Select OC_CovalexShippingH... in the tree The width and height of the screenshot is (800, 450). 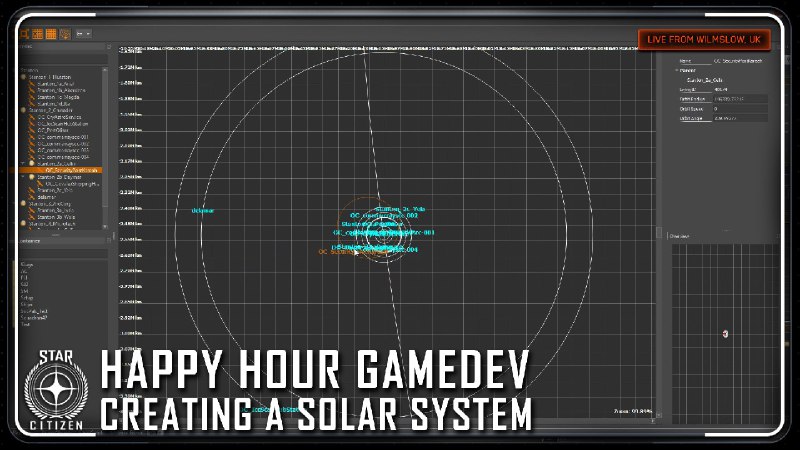coord(72,184)
